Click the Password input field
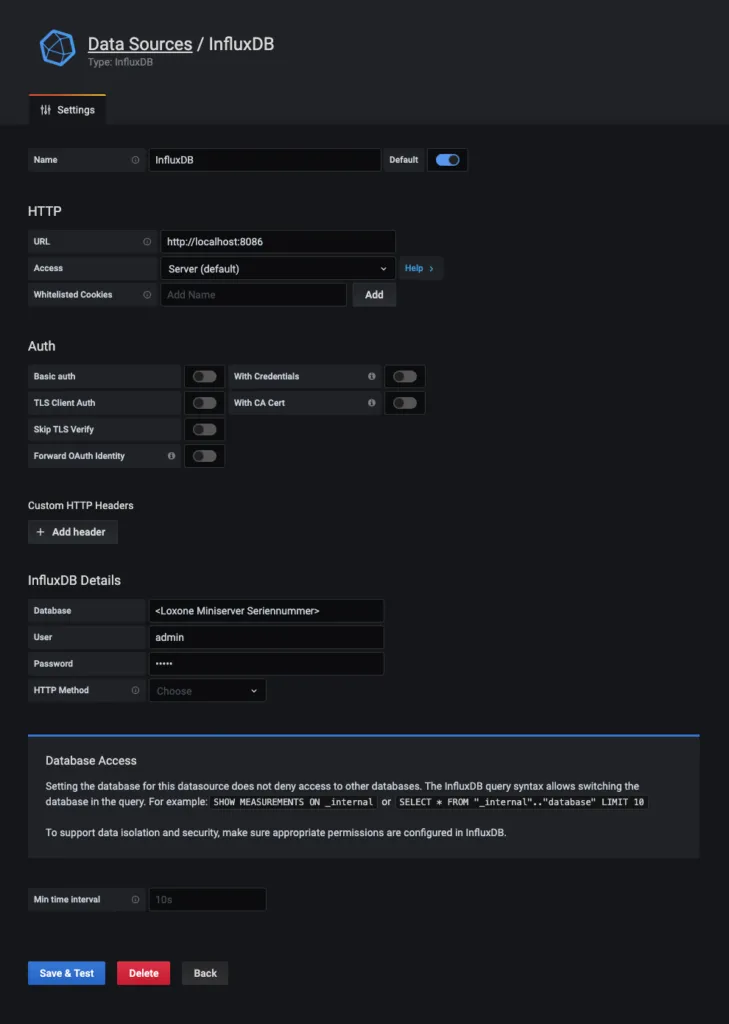Screen dimensions: 729x1024 click(267, 664)
